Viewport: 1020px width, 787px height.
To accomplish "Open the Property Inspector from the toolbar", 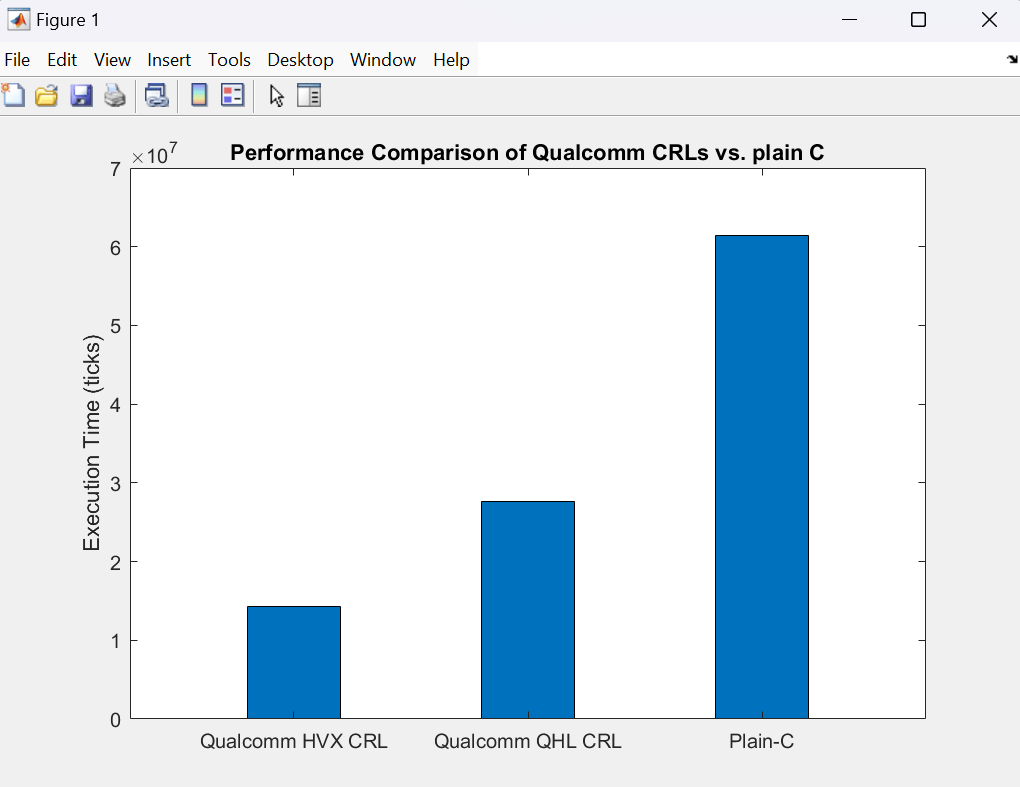I will 309,95.
